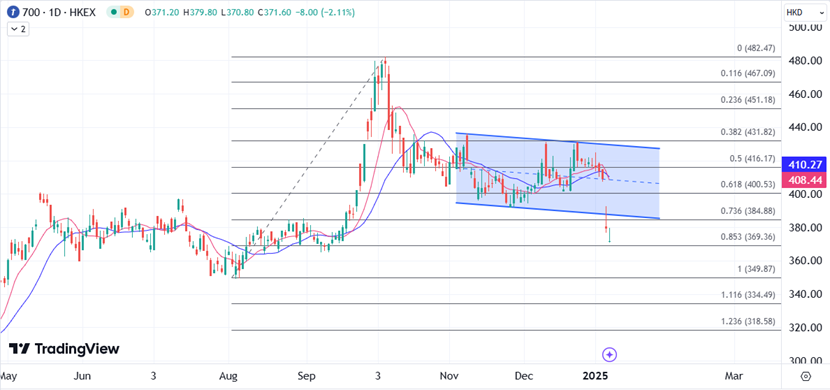
Task: Select the dashed trend line to the October peak
Action: 309,168
